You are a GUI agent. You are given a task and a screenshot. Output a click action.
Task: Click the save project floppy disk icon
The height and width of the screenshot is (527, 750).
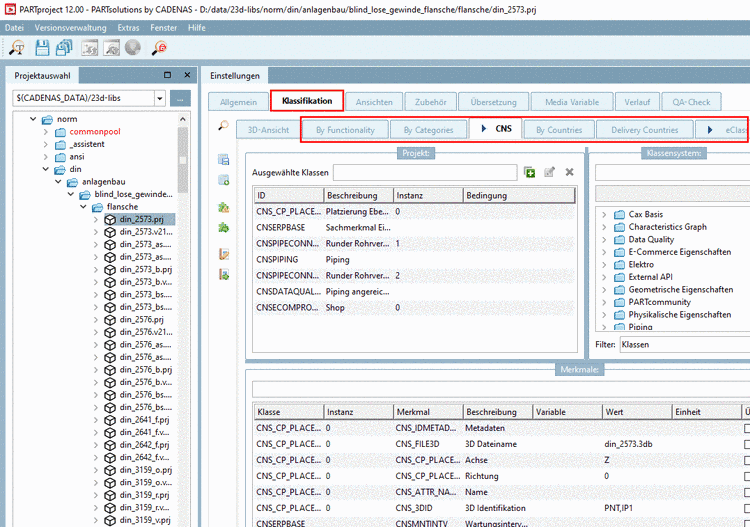42,48
